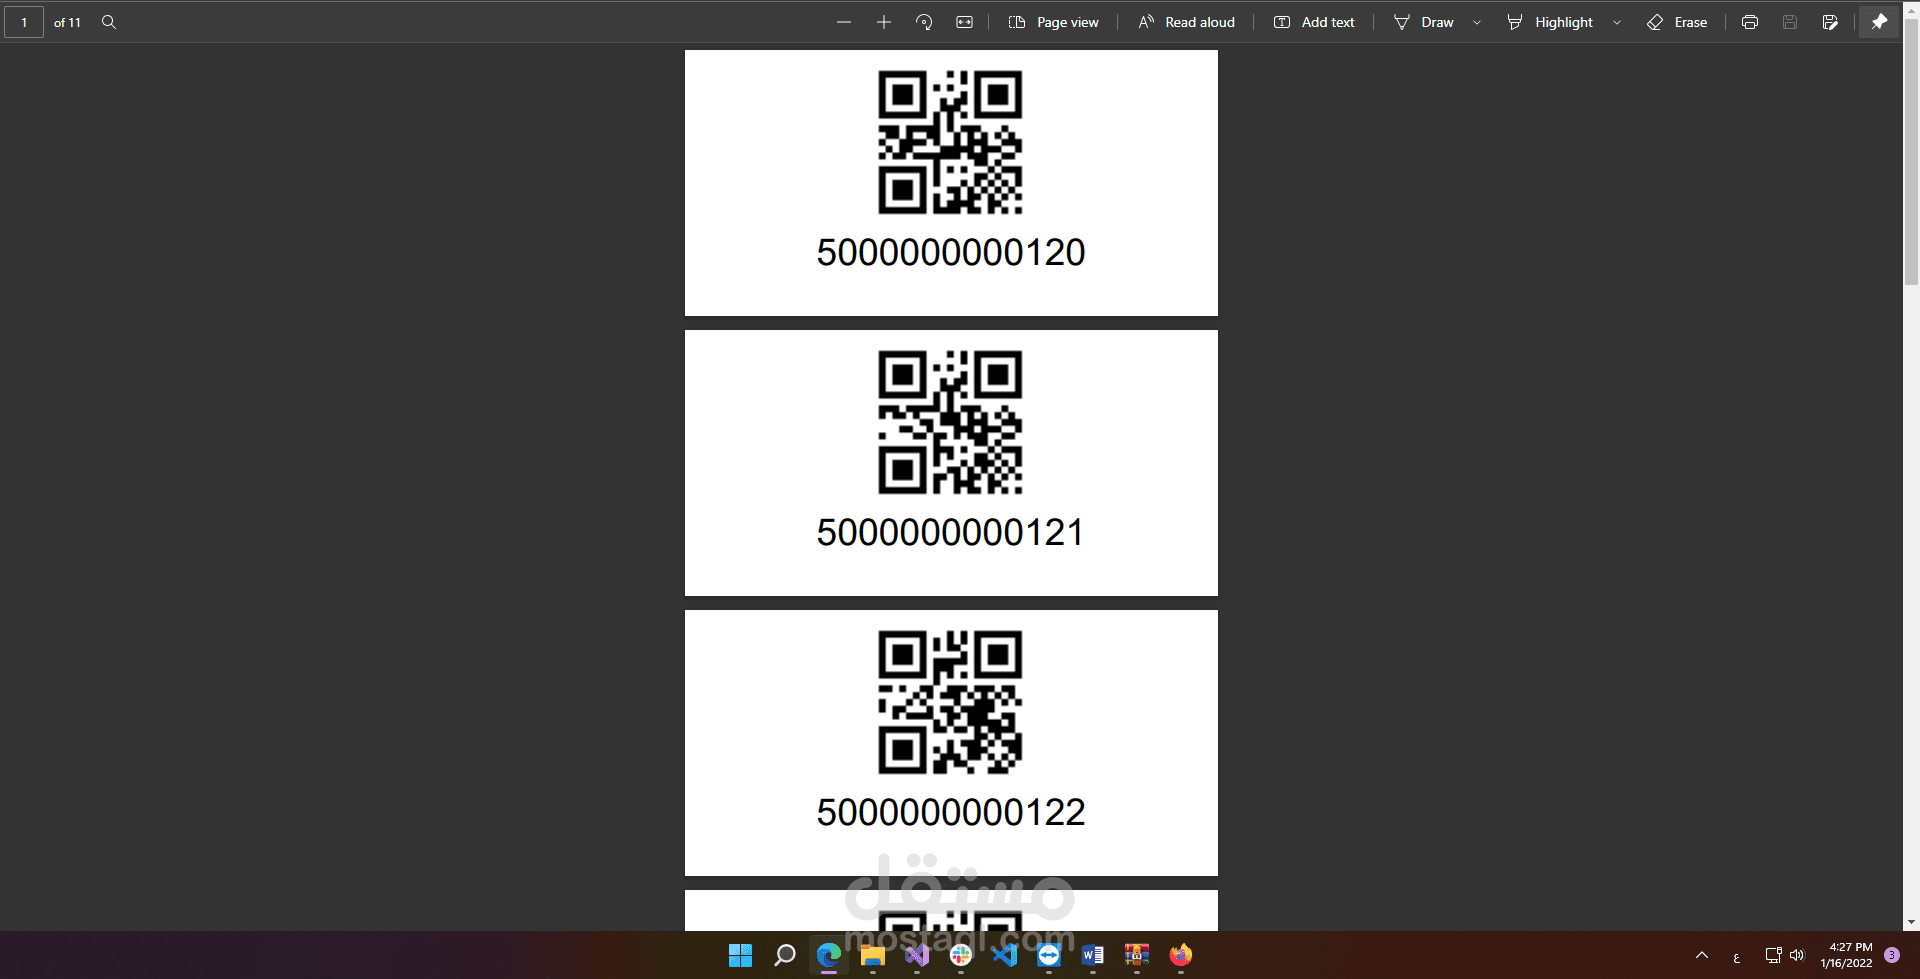
Task: Open Windows taskbar search
Action: (785, 956)
